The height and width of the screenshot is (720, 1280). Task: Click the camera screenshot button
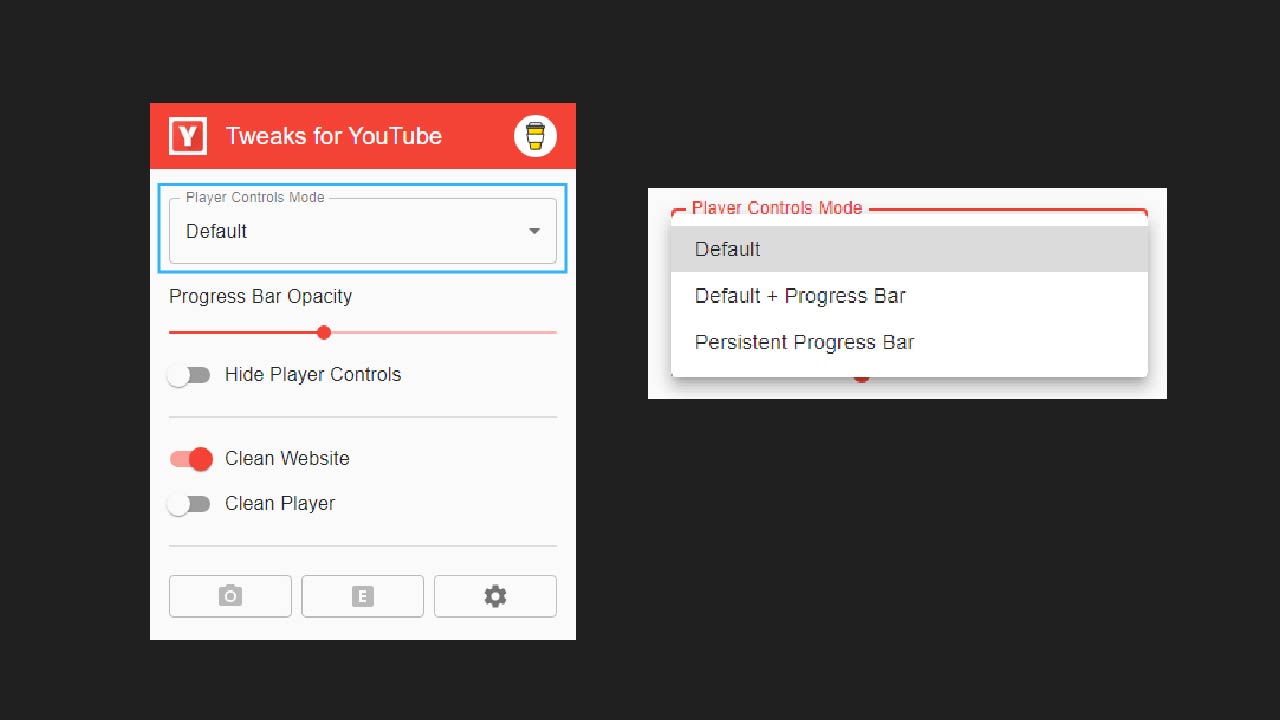230,596
